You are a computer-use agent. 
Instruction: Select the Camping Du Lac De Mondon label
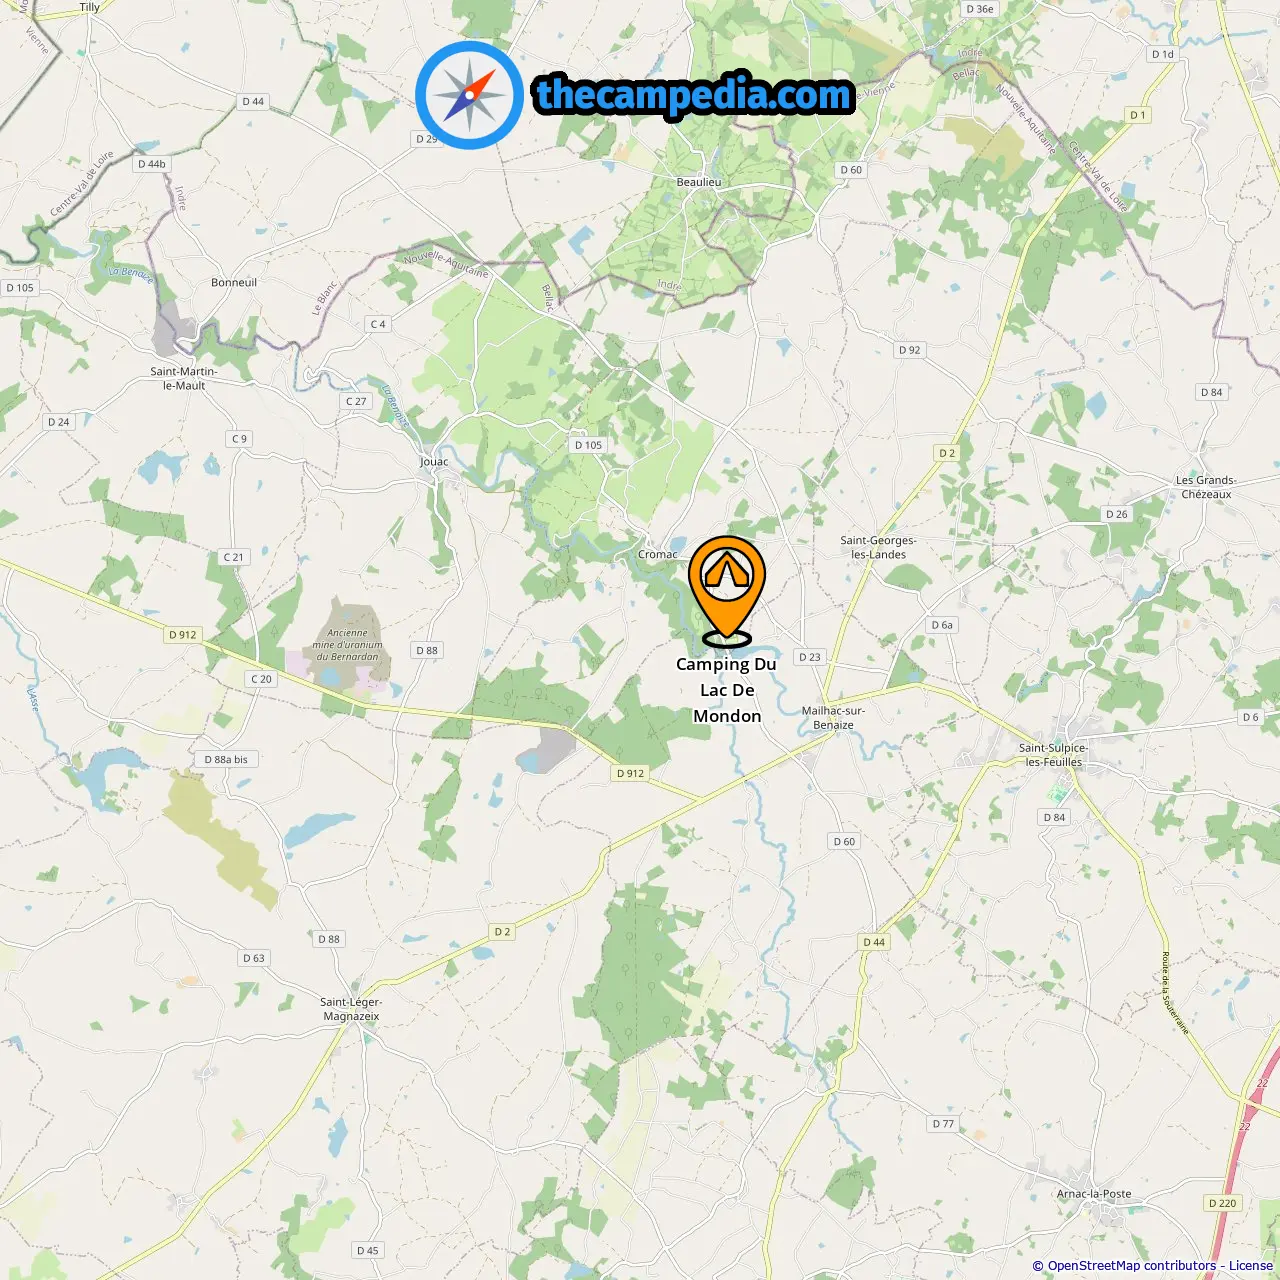click(x=727, y=690)
